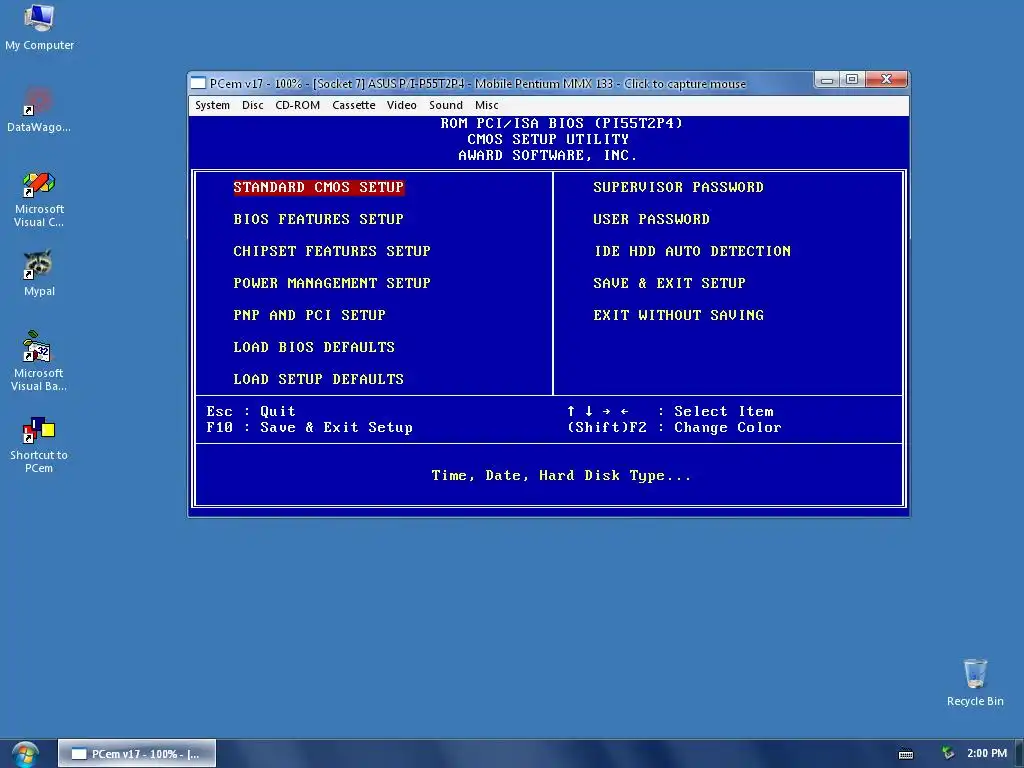The image size is (1024, 768).
Task: Maximize the PCem window
Action: [852, 80]
